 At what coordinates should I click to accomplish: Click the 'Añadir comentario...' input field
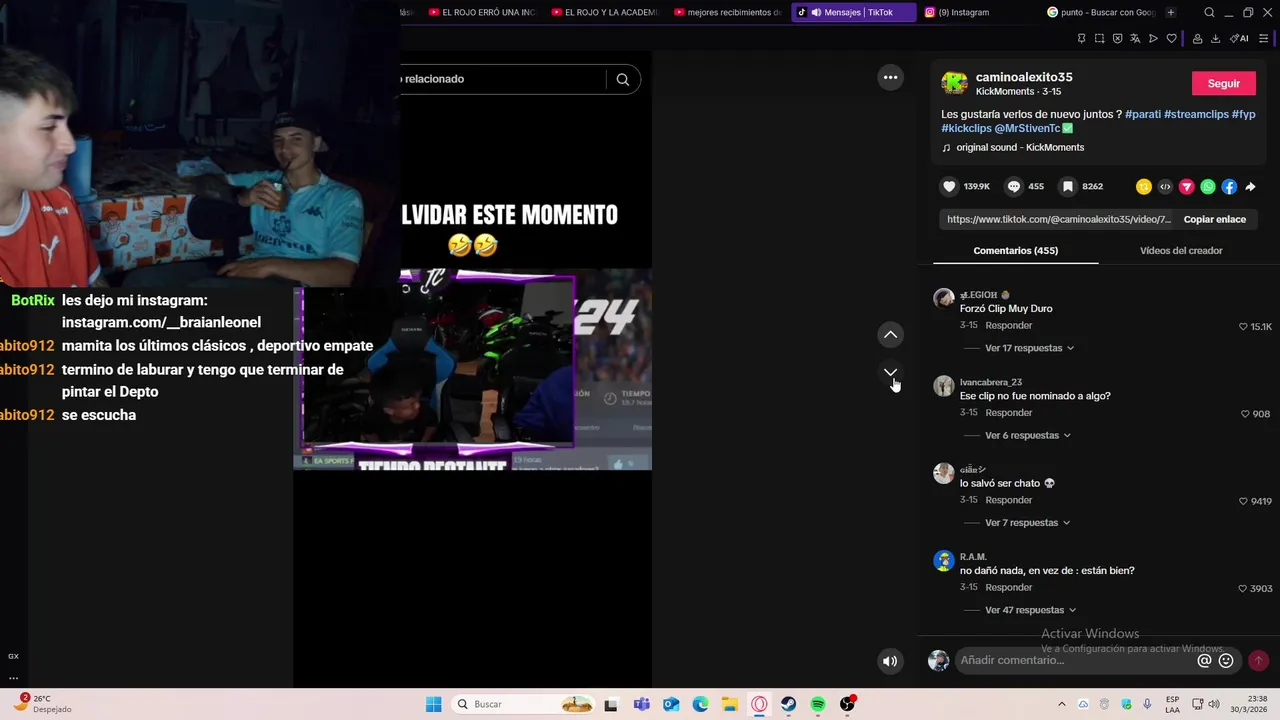pos(1075,660)
